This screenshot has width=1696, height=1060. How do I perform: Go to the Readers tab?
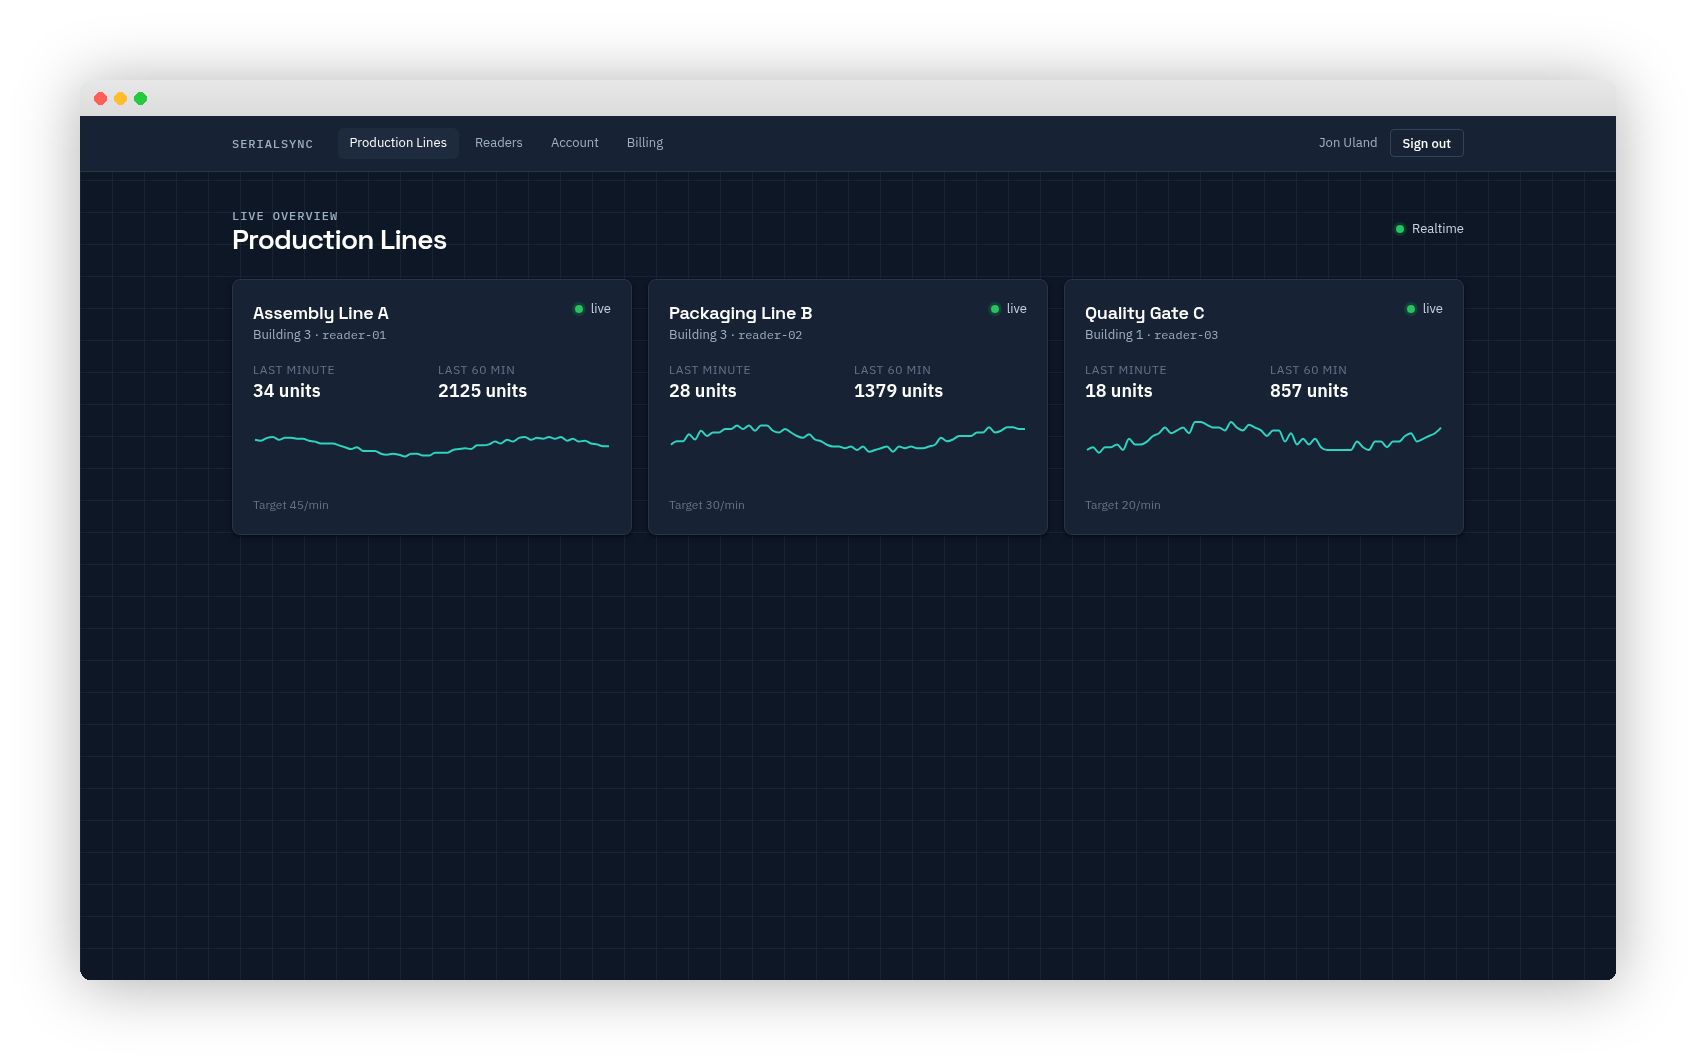pos(498,143)
